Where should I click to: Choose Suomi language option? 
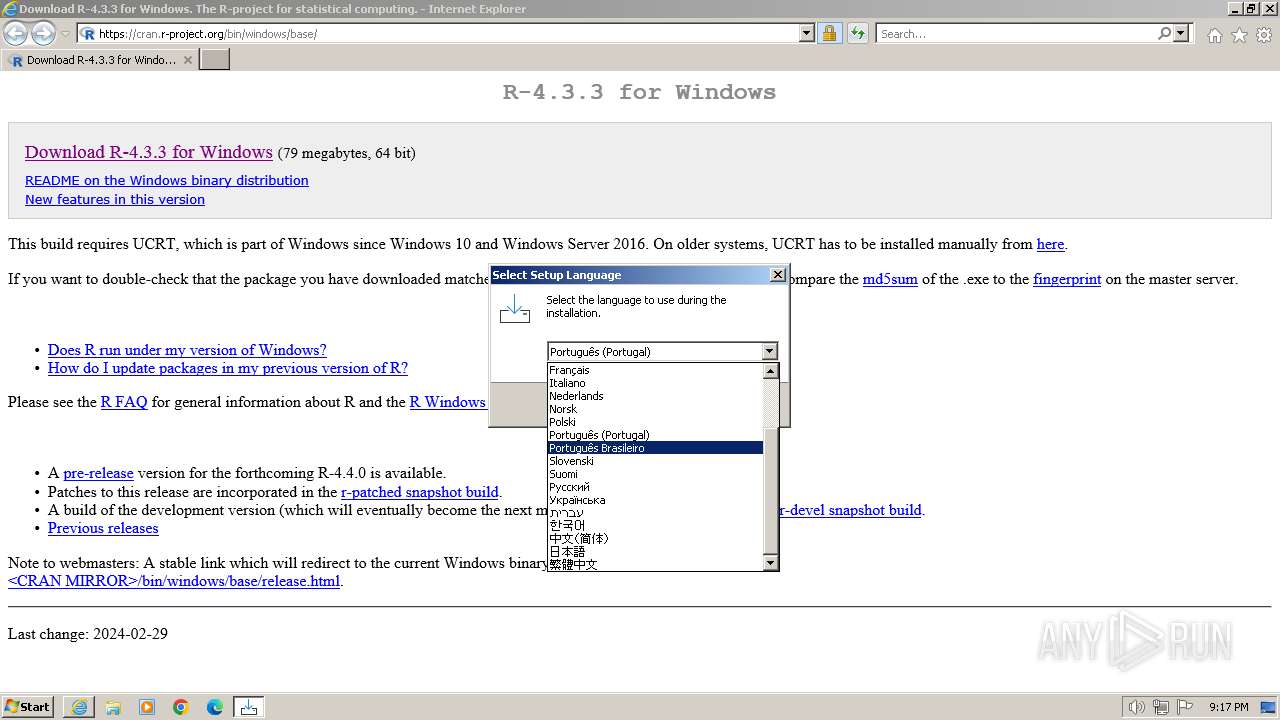tap(655, 474)
